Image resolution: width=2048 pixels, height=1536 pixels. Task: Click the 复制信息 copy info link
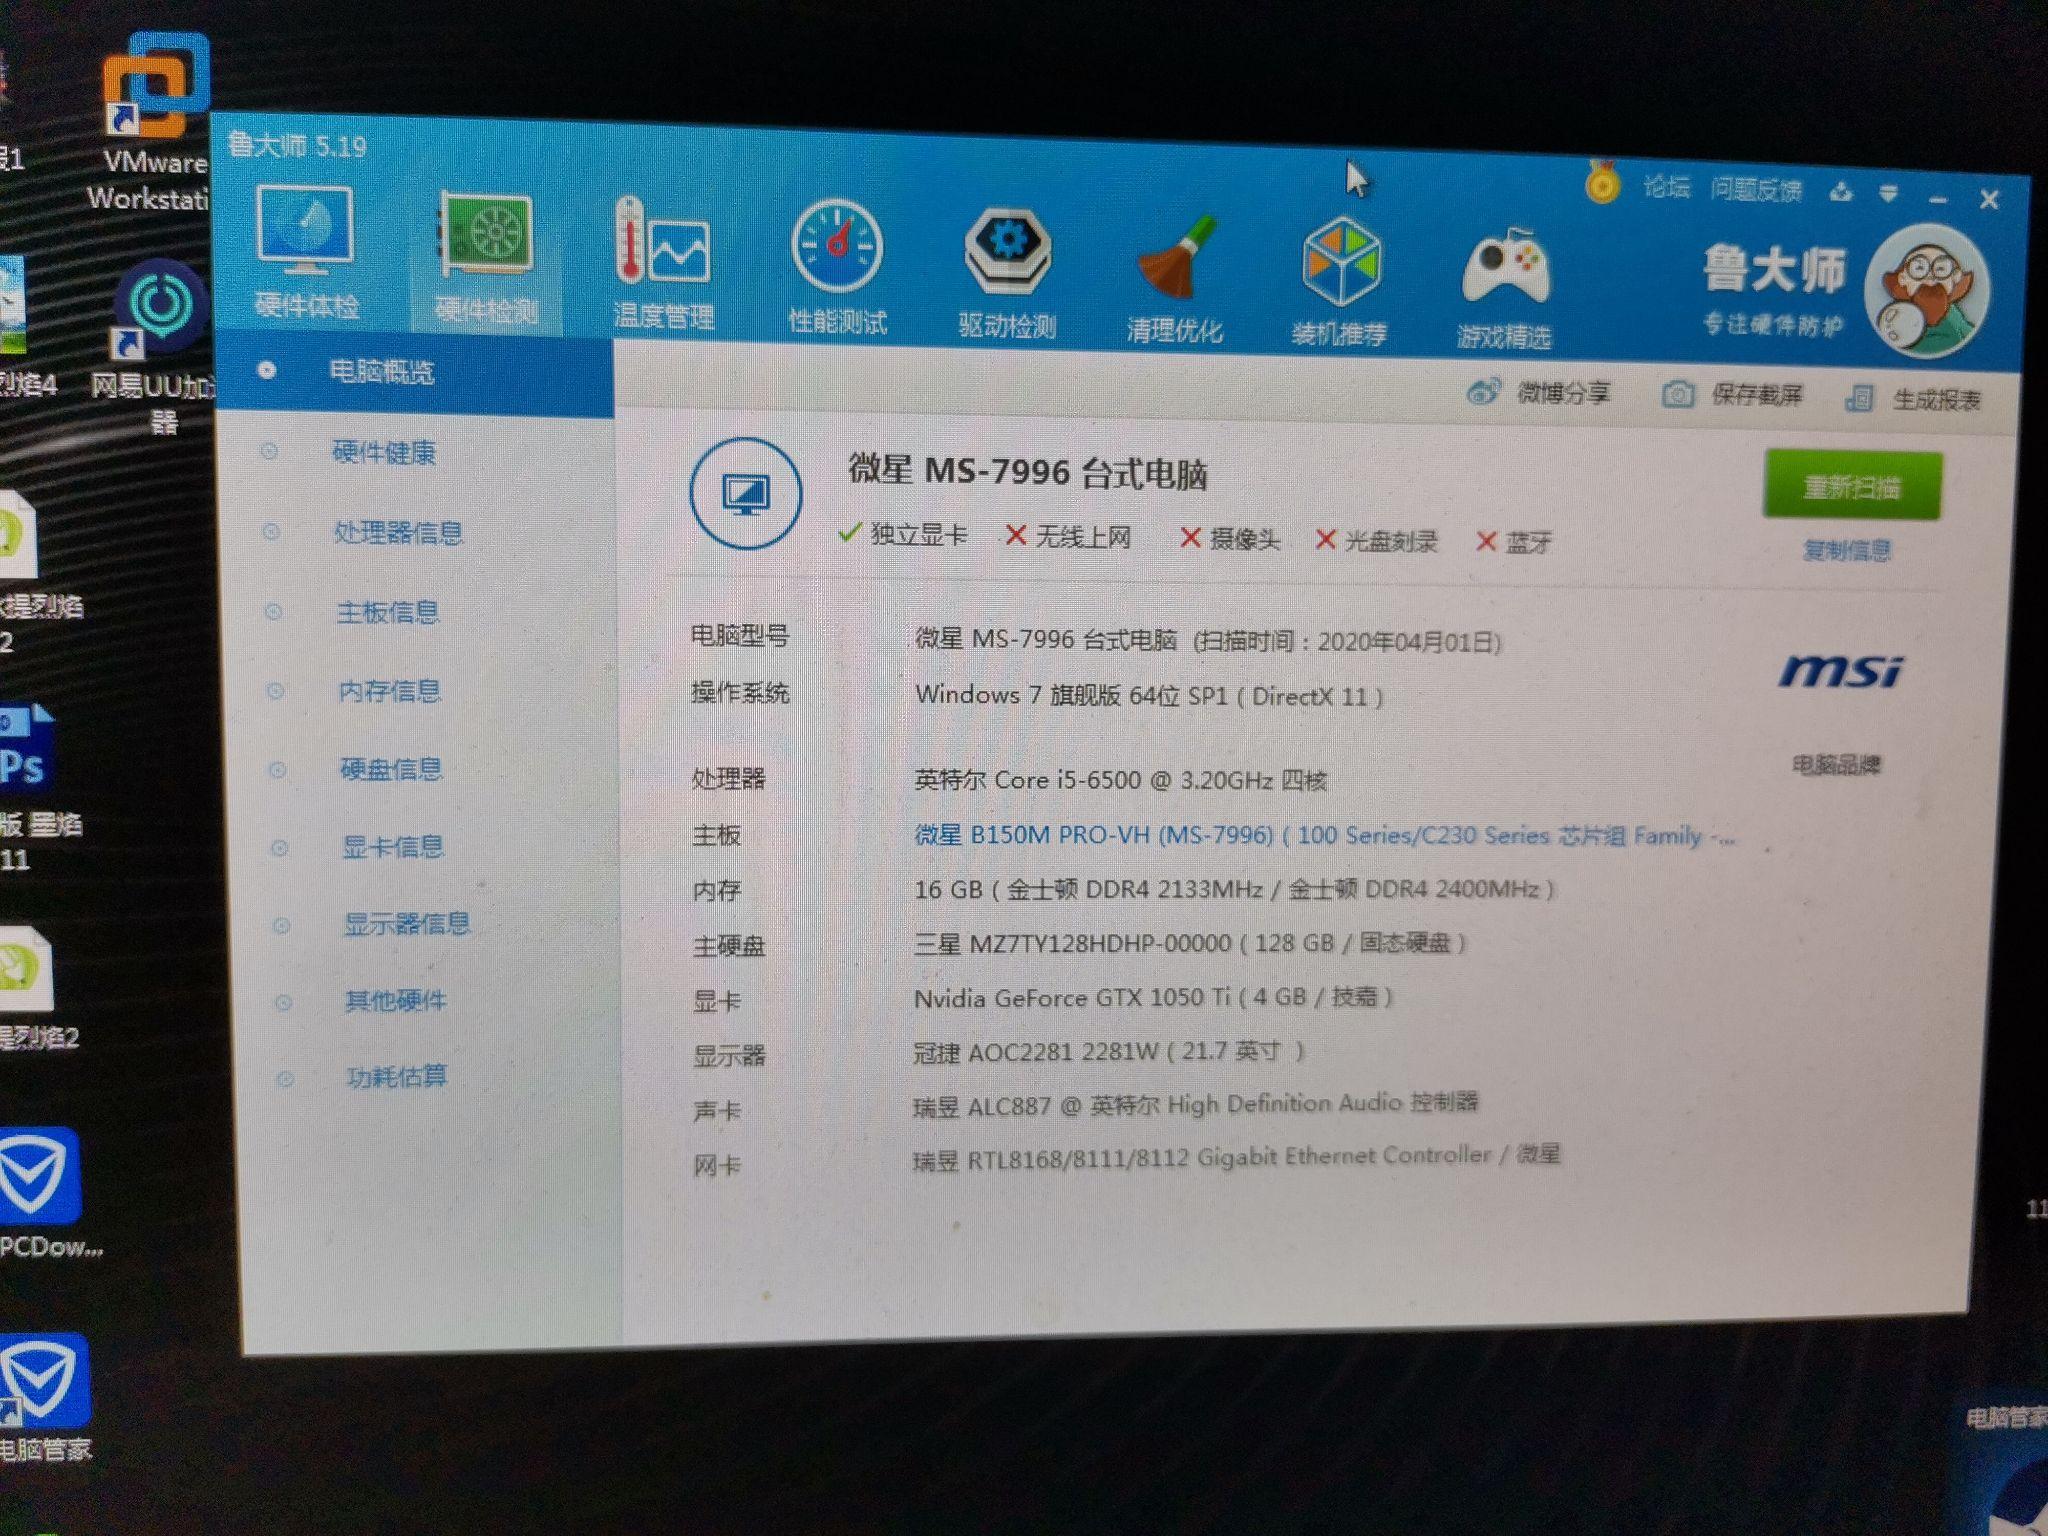point(1847,550)
